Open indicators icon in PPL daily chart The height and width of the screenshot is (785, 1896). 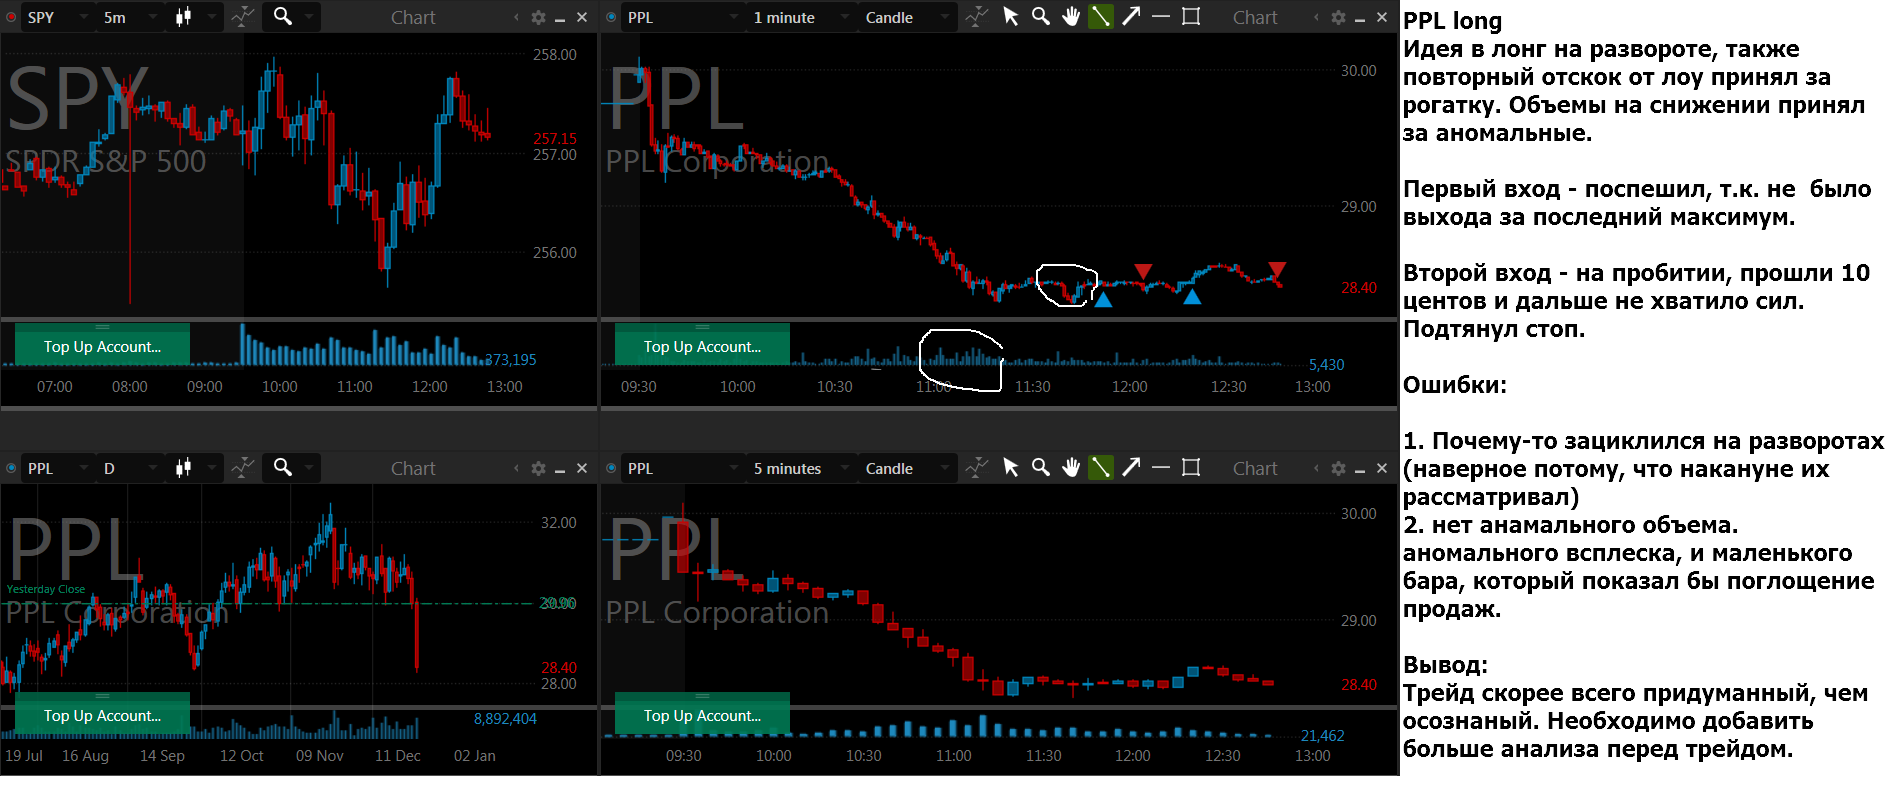pyautogui.click(x=243, y=467)
